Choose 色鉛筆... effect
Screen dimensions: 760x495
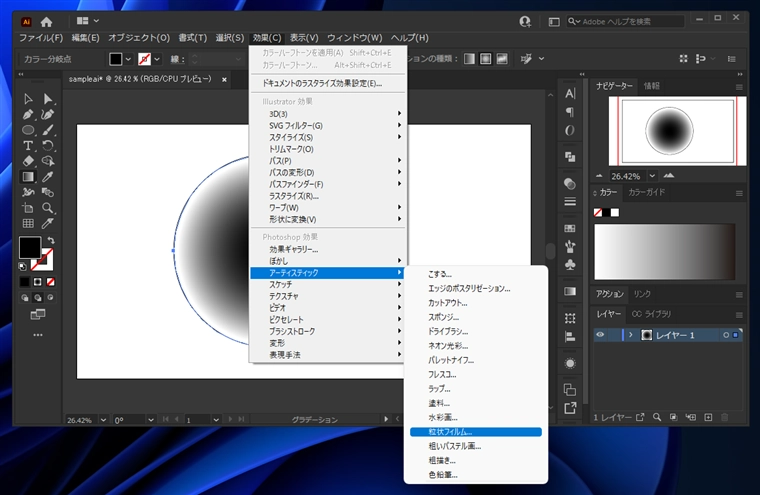(475, 475)
